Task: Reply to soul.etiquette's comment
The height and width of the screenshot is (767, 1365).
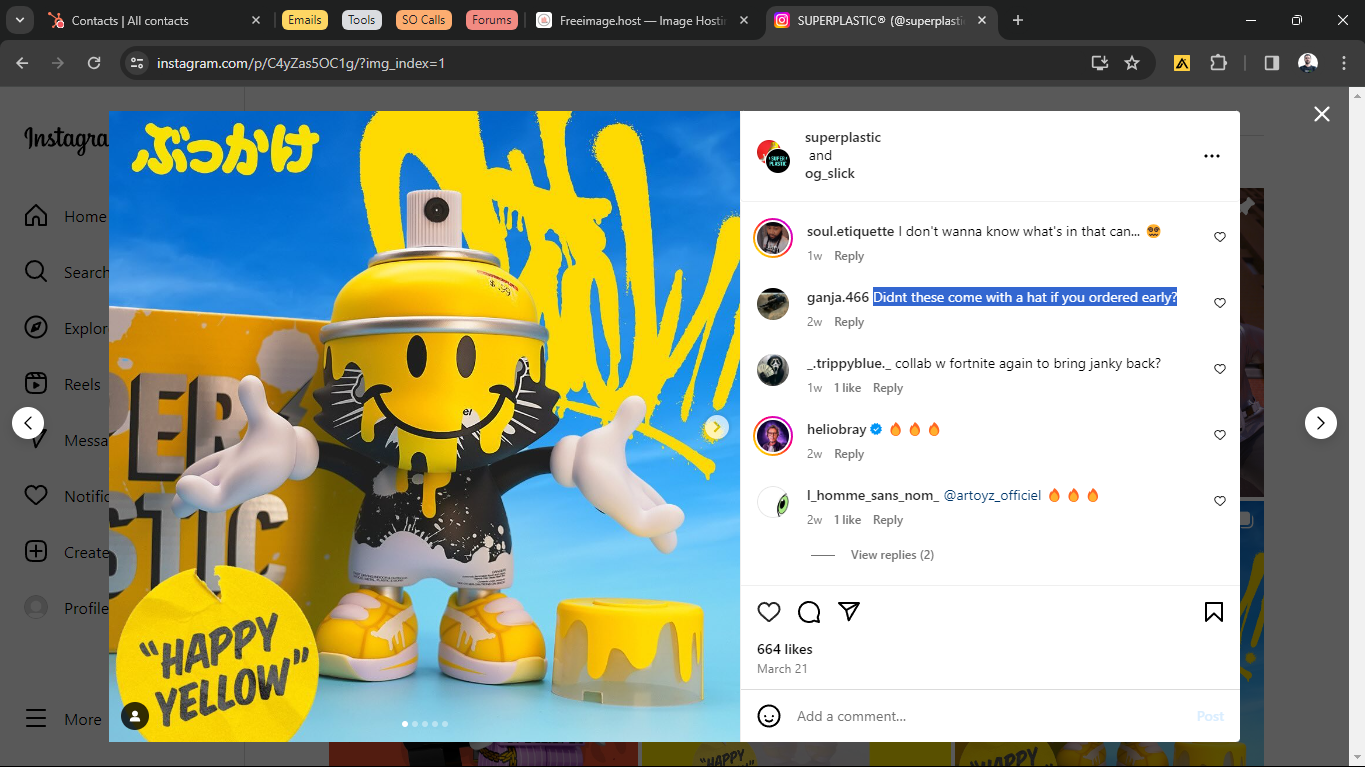Action: click(x=849, y=256)
